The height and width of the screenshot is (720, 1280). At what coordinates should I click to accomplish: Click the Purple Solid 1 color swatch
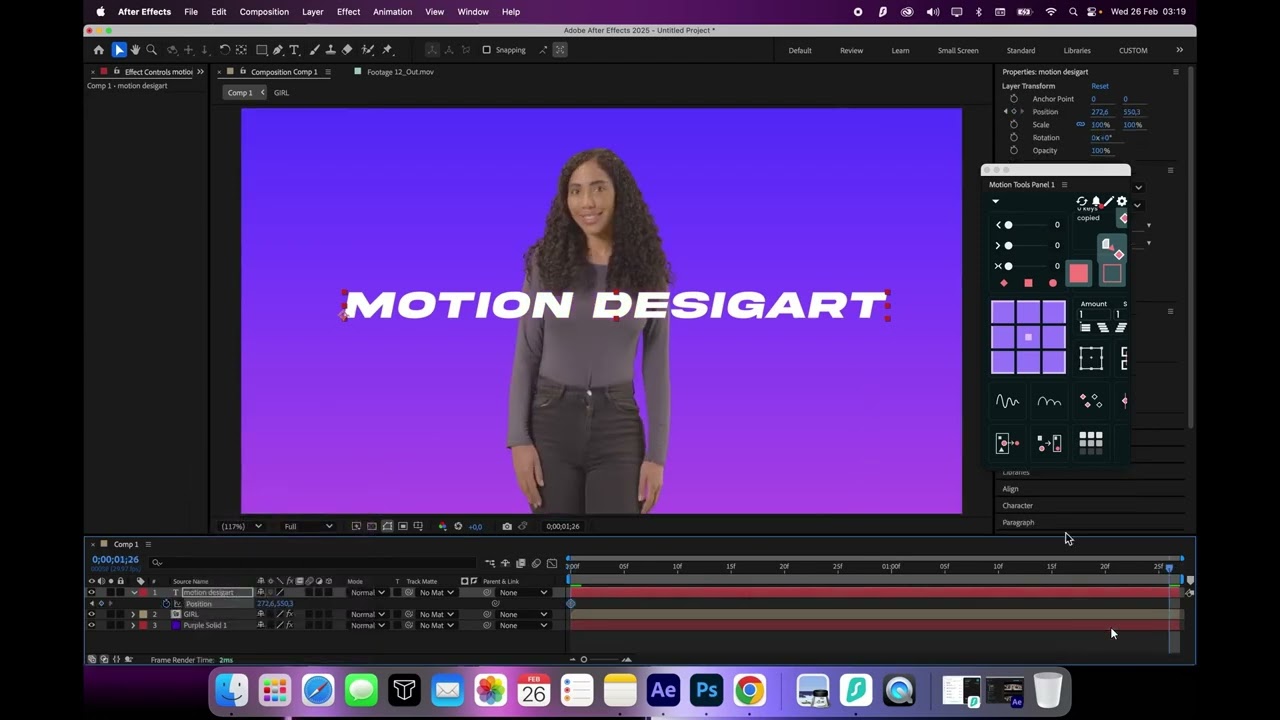point(176,625)
